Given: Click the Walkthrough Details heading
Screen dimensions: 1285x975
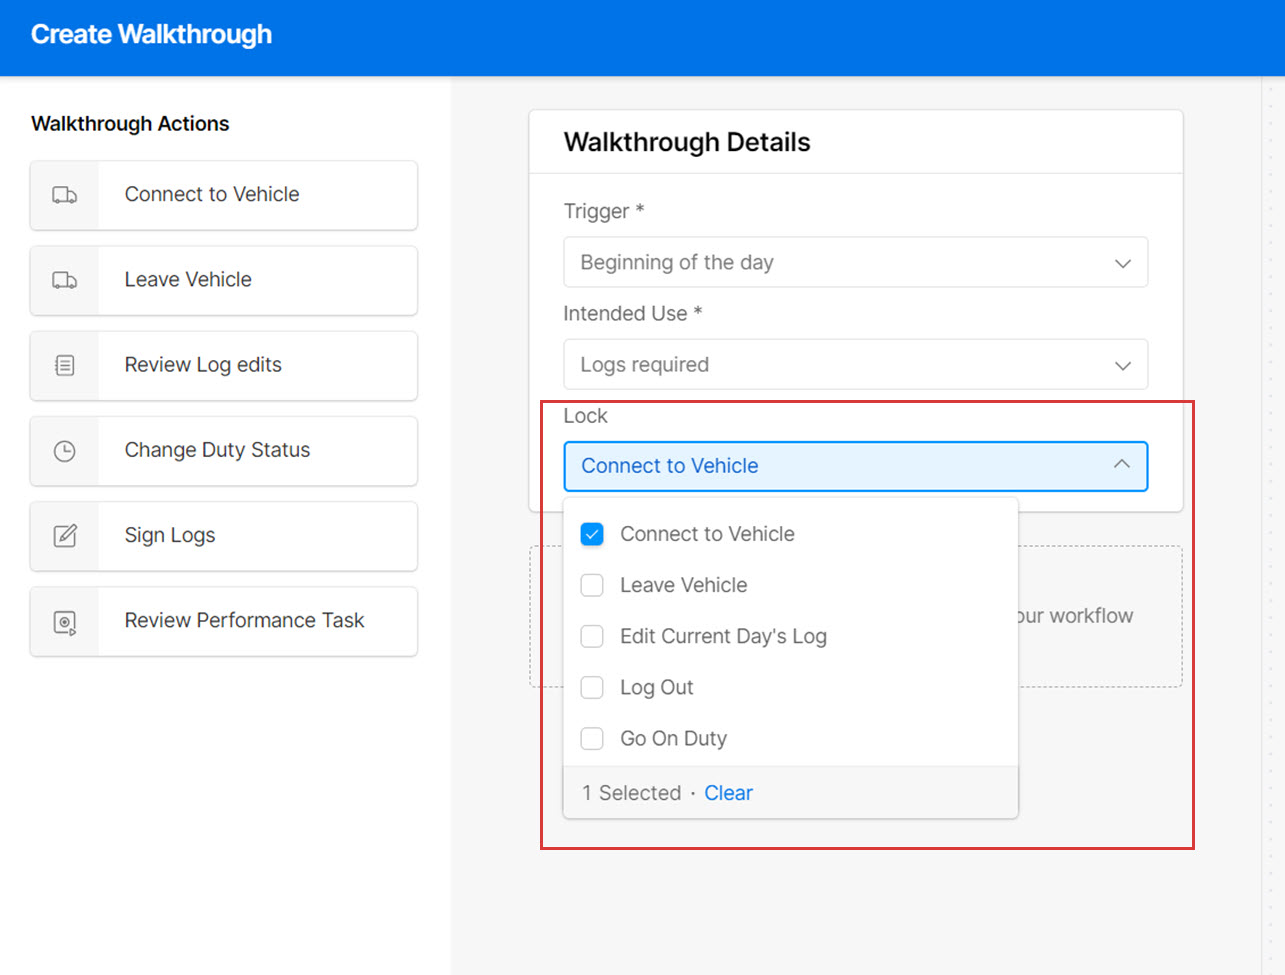Looking at the screenshot, I should 687,142.
